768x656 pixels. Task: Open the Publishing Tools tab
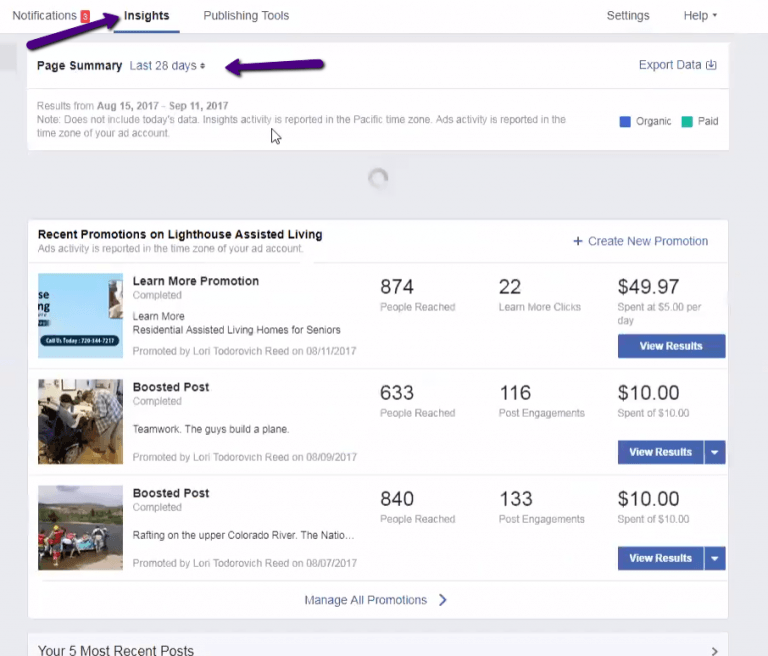point(246,16)
